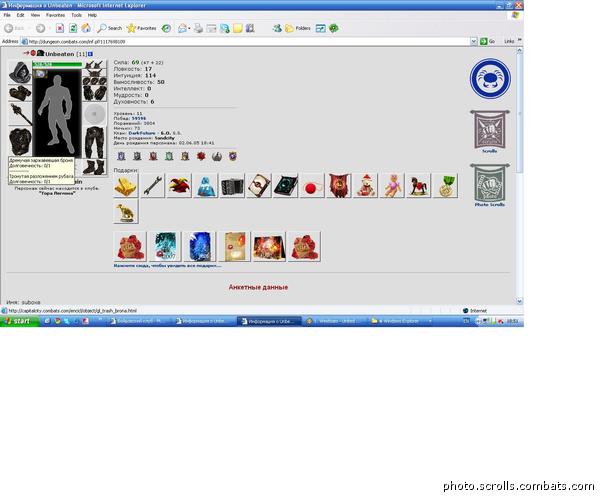Open the Scrolls banner link
This screenshot has width=600, height=496.
coord(490,132)
